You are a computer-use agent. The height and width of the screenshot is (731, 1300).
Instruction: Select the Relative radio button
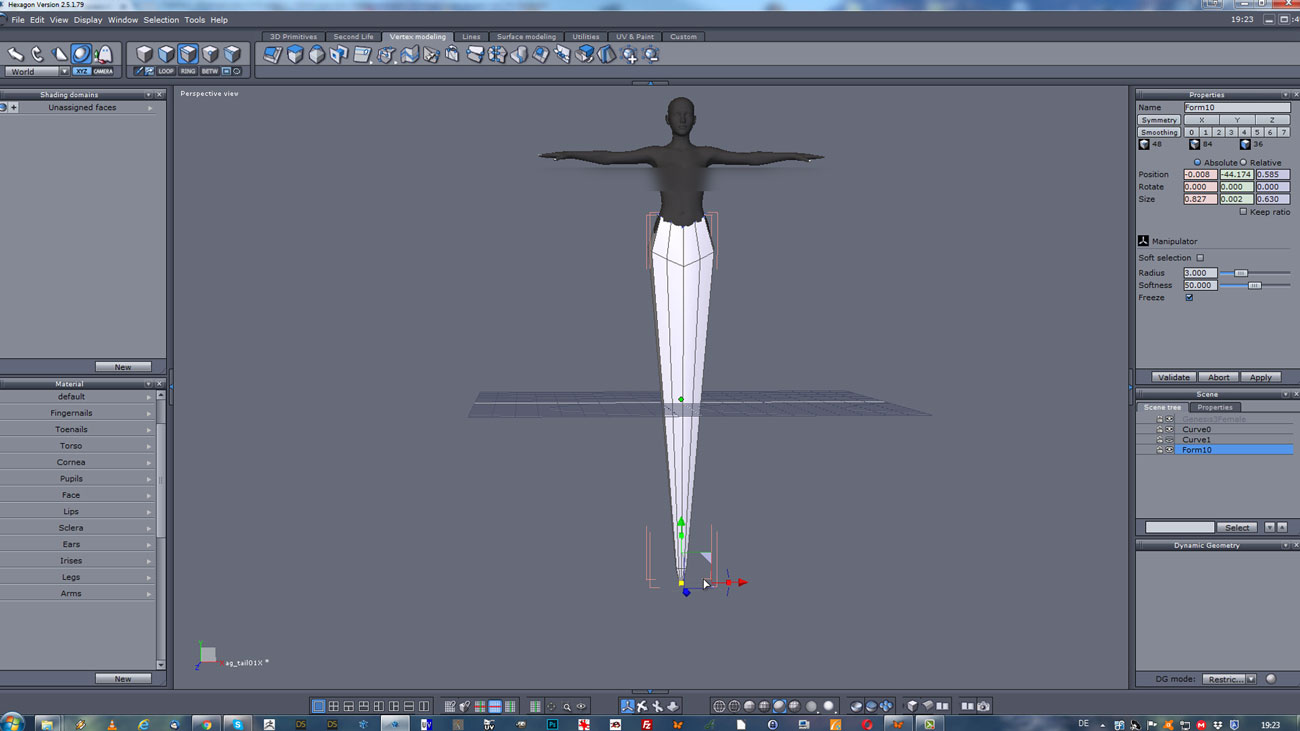pos(1244,162)
